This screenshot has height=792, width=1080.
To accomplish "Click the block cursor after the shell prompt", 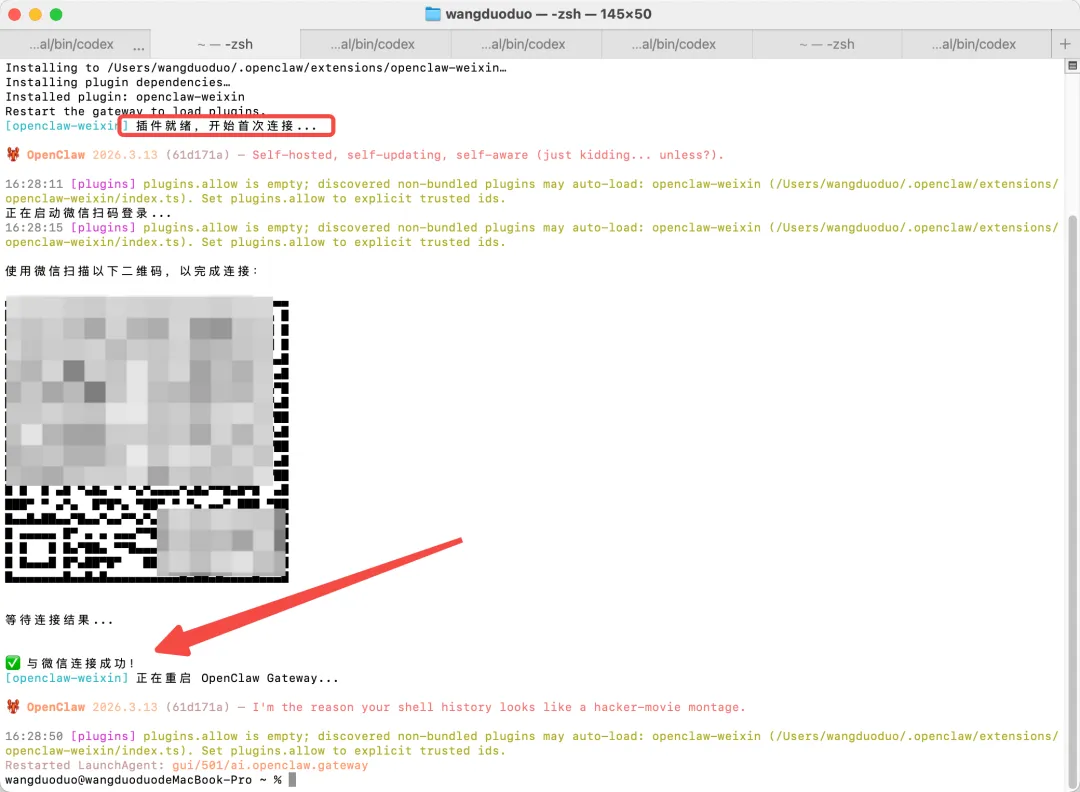I will (x=292, y=780).
